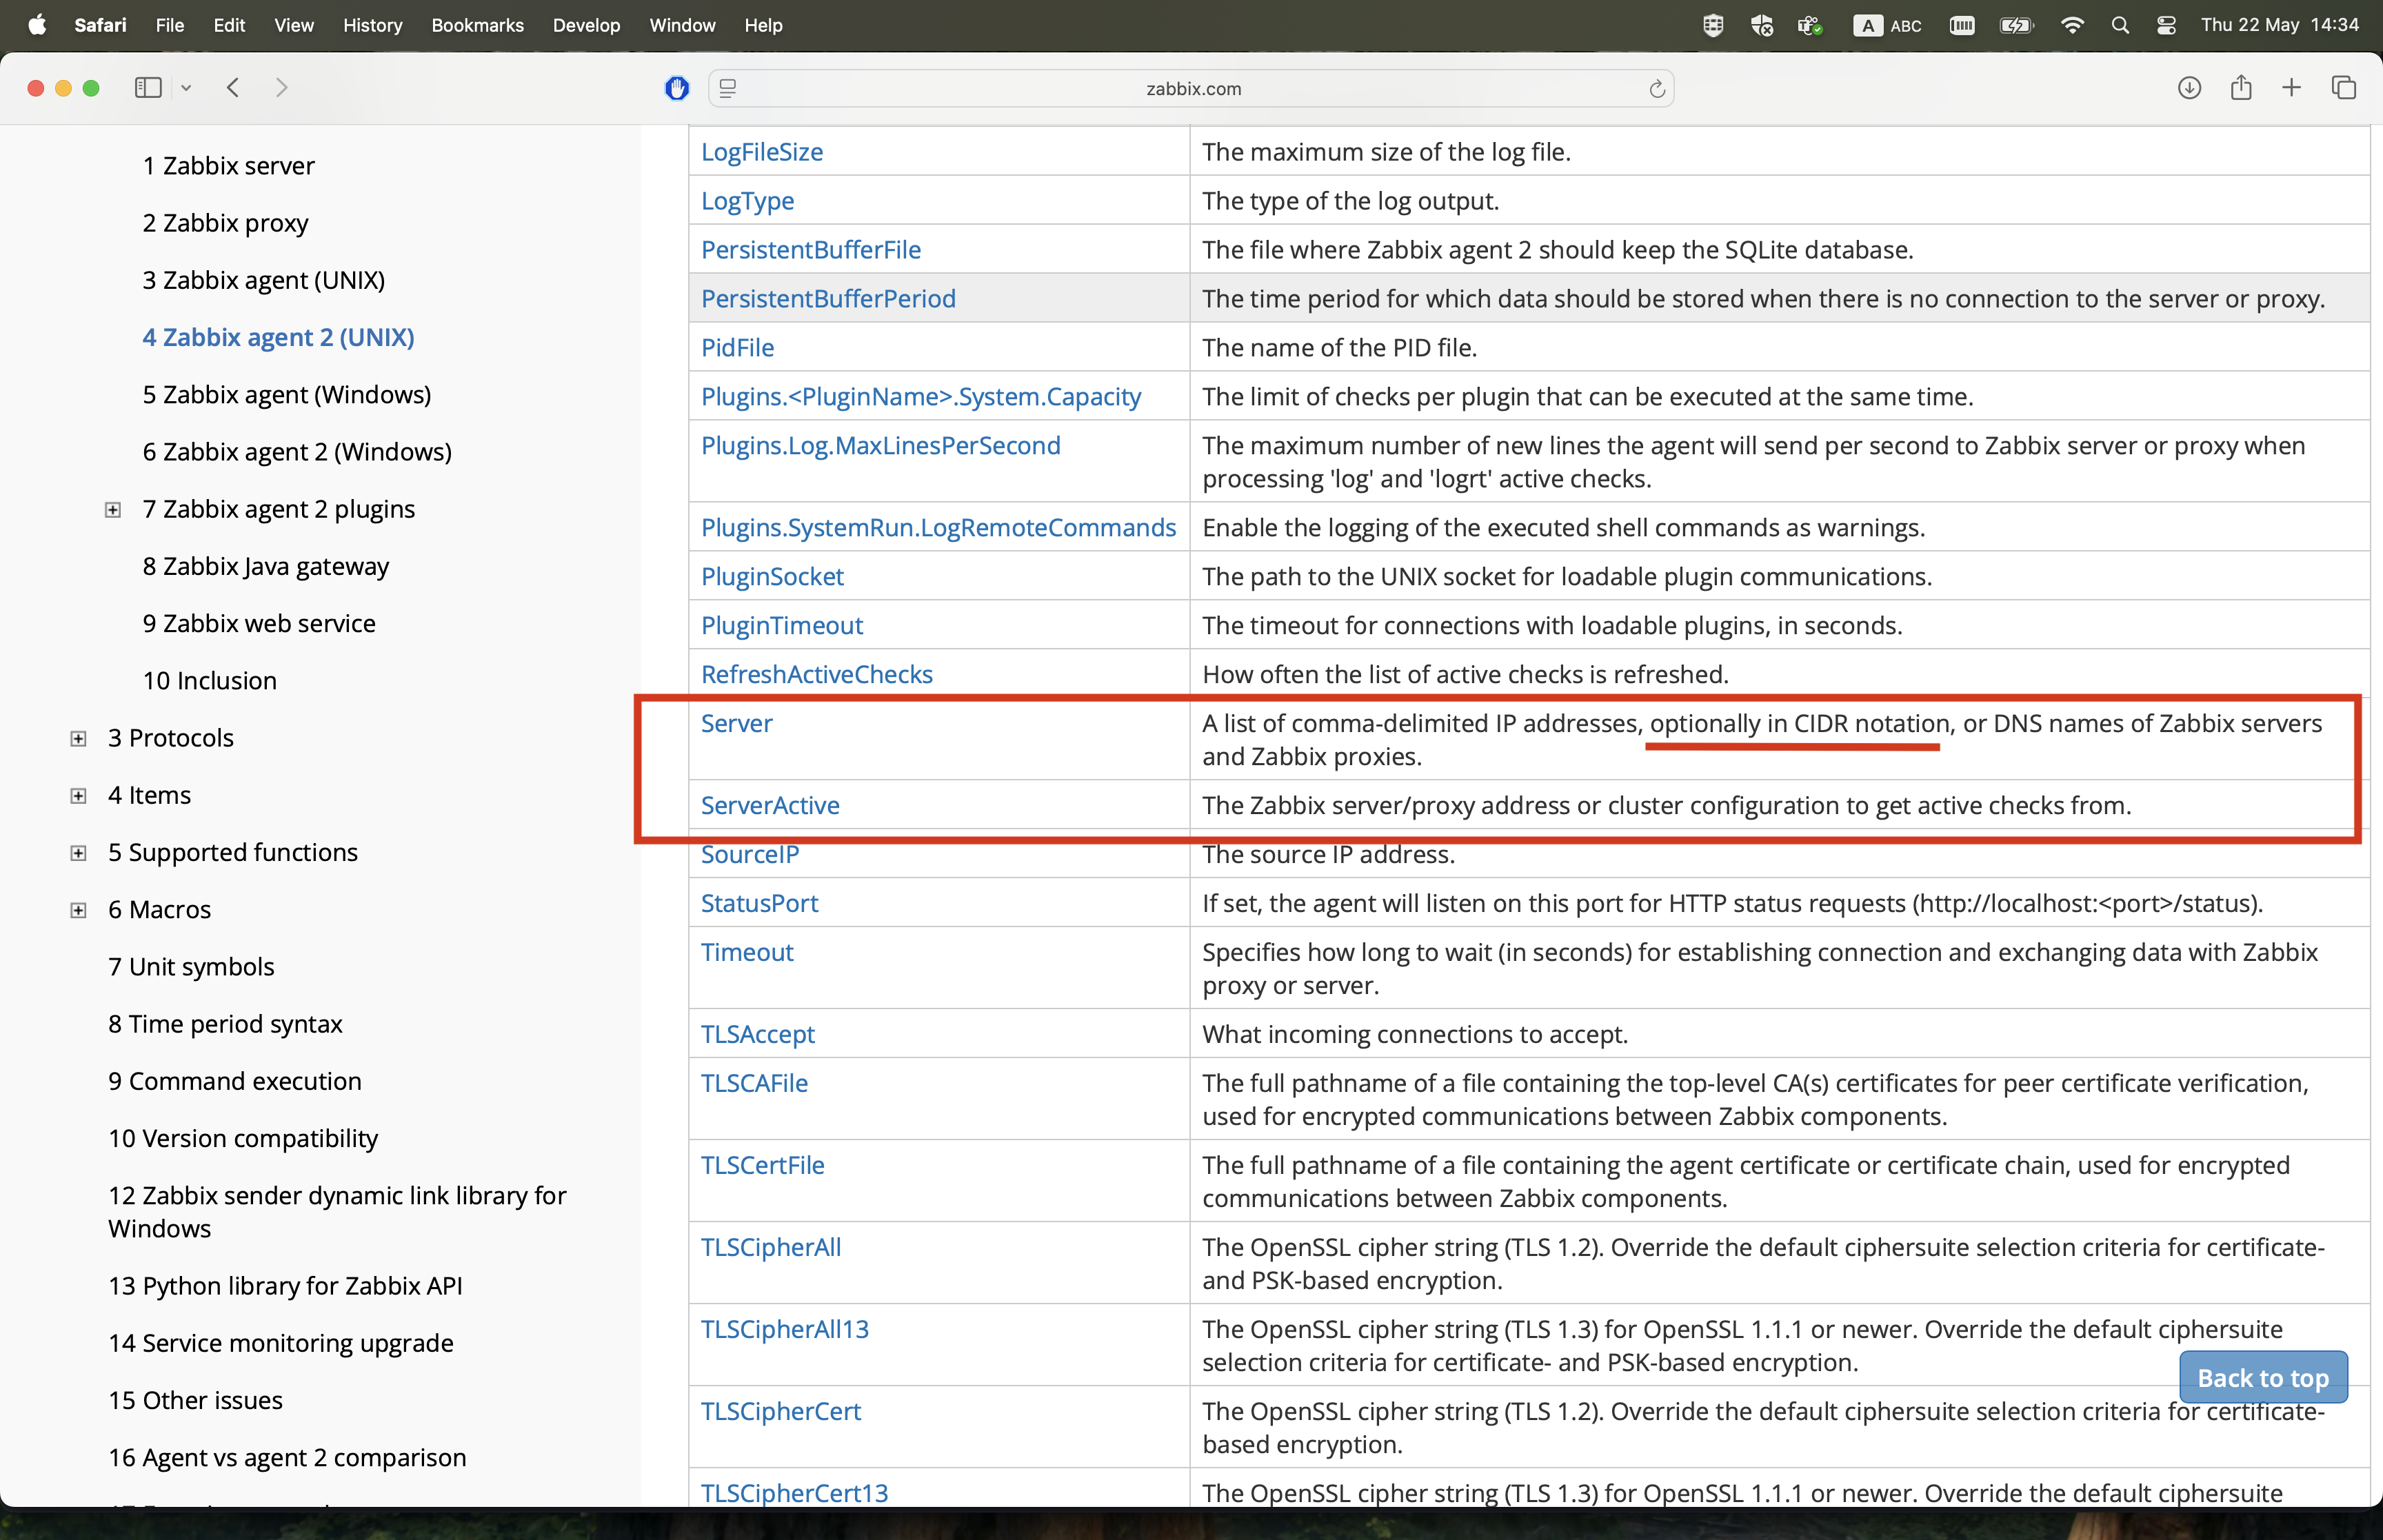The height and width of the screenshot is (1540, 2383).
Task: Select 4 Zabbix agent 2 (UNIX)
Action: coord(278,337)
